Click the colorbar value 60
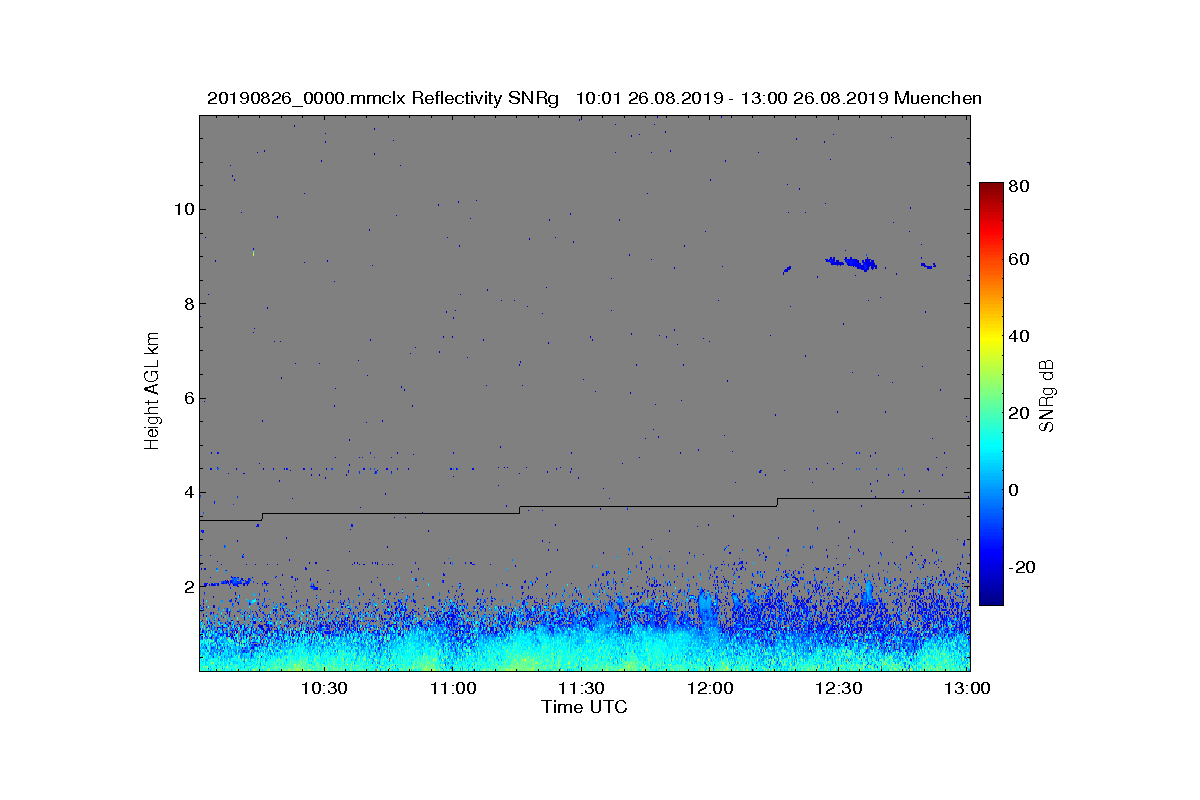The image size is (1200, 800). tap(1019, 260)
